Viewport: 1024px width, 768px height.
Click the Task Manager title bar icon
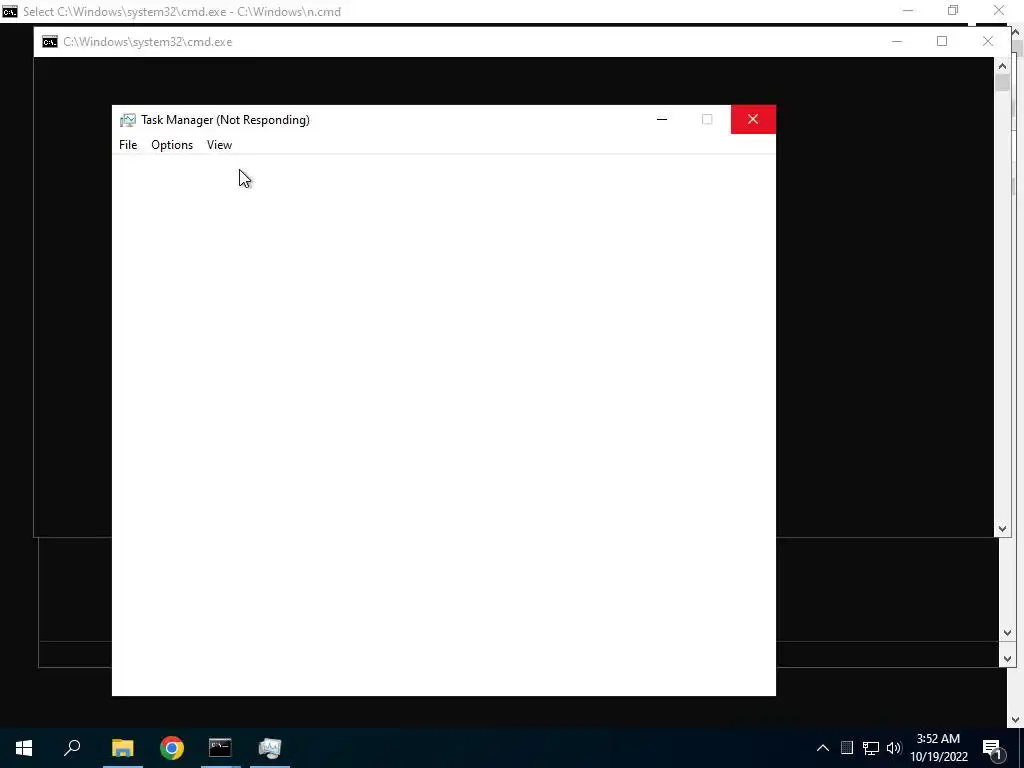tap(128, 120)
